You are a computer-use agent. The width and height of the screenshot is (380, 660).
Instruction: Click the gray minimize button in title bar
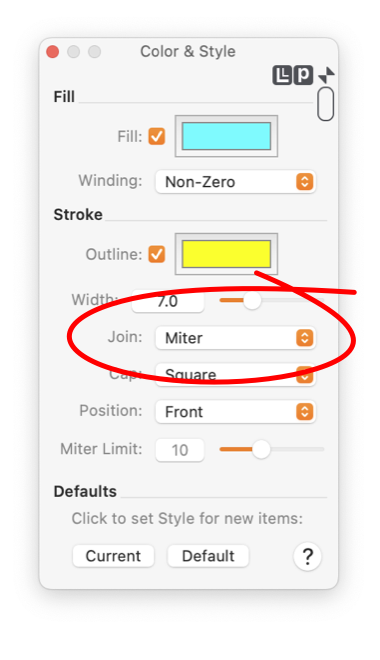click(74, 52)
